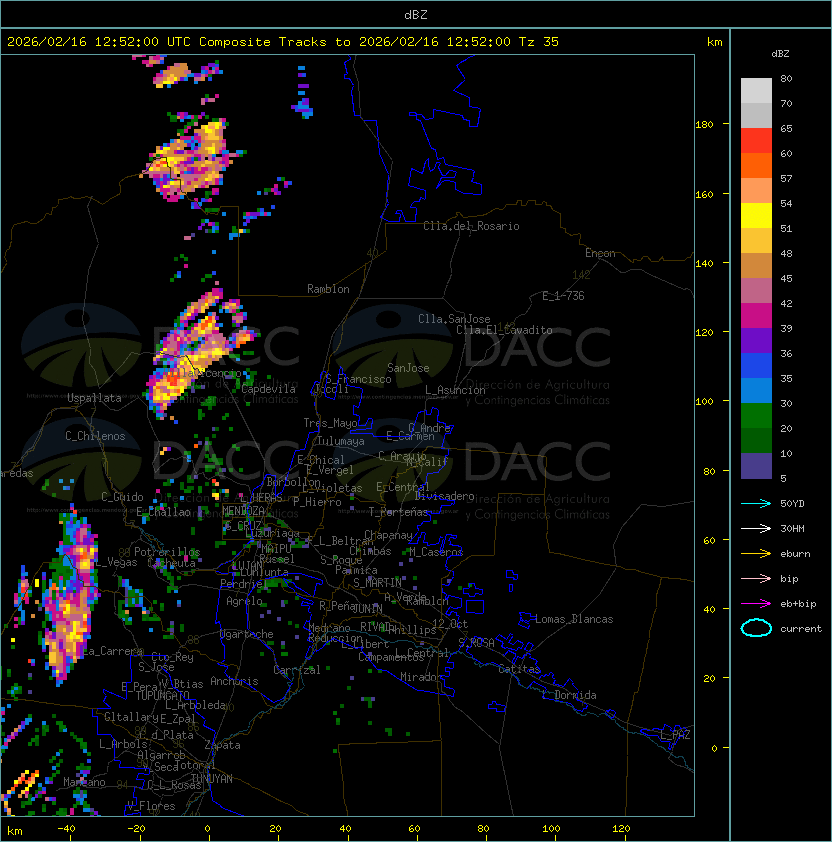Pick the bright green swatch in dBZ legend
Image resolution: width=832 pixels, height=842 pixels.
point(756,416)
